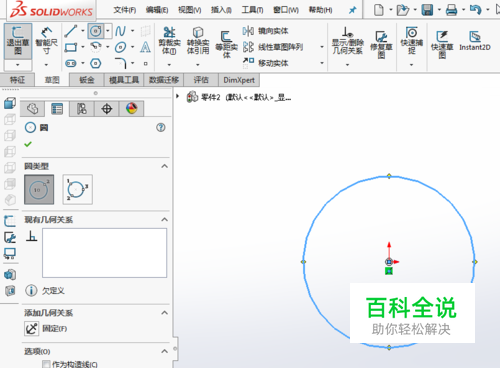
Task: Pin the menu bar
Action: pyautogui.click(x=352, y=10)
